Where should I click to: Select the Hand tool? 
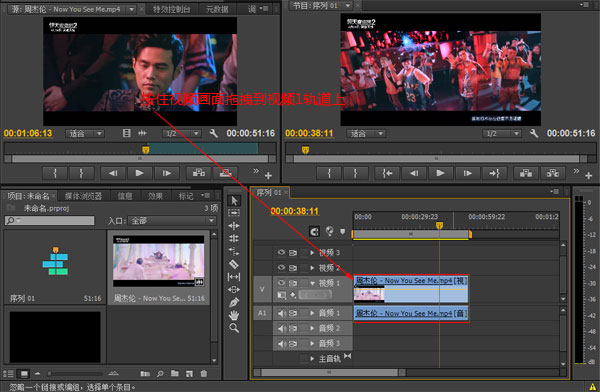tap(234, 315)
